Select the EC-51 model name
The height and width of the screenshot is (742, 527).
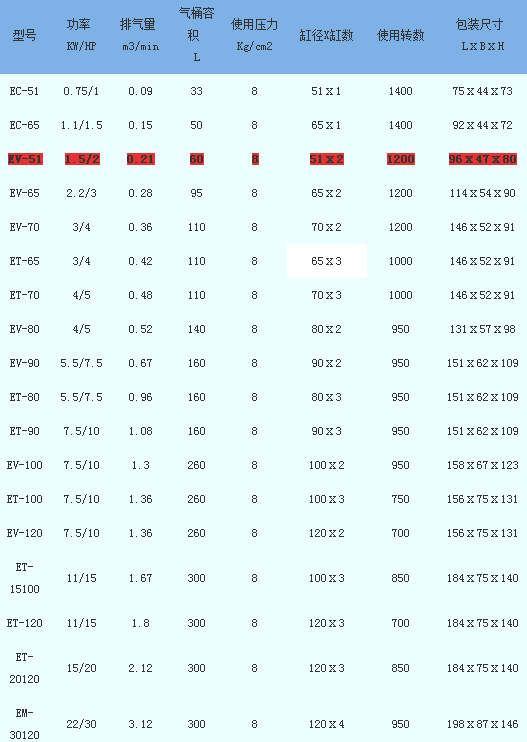coord(24,91)
